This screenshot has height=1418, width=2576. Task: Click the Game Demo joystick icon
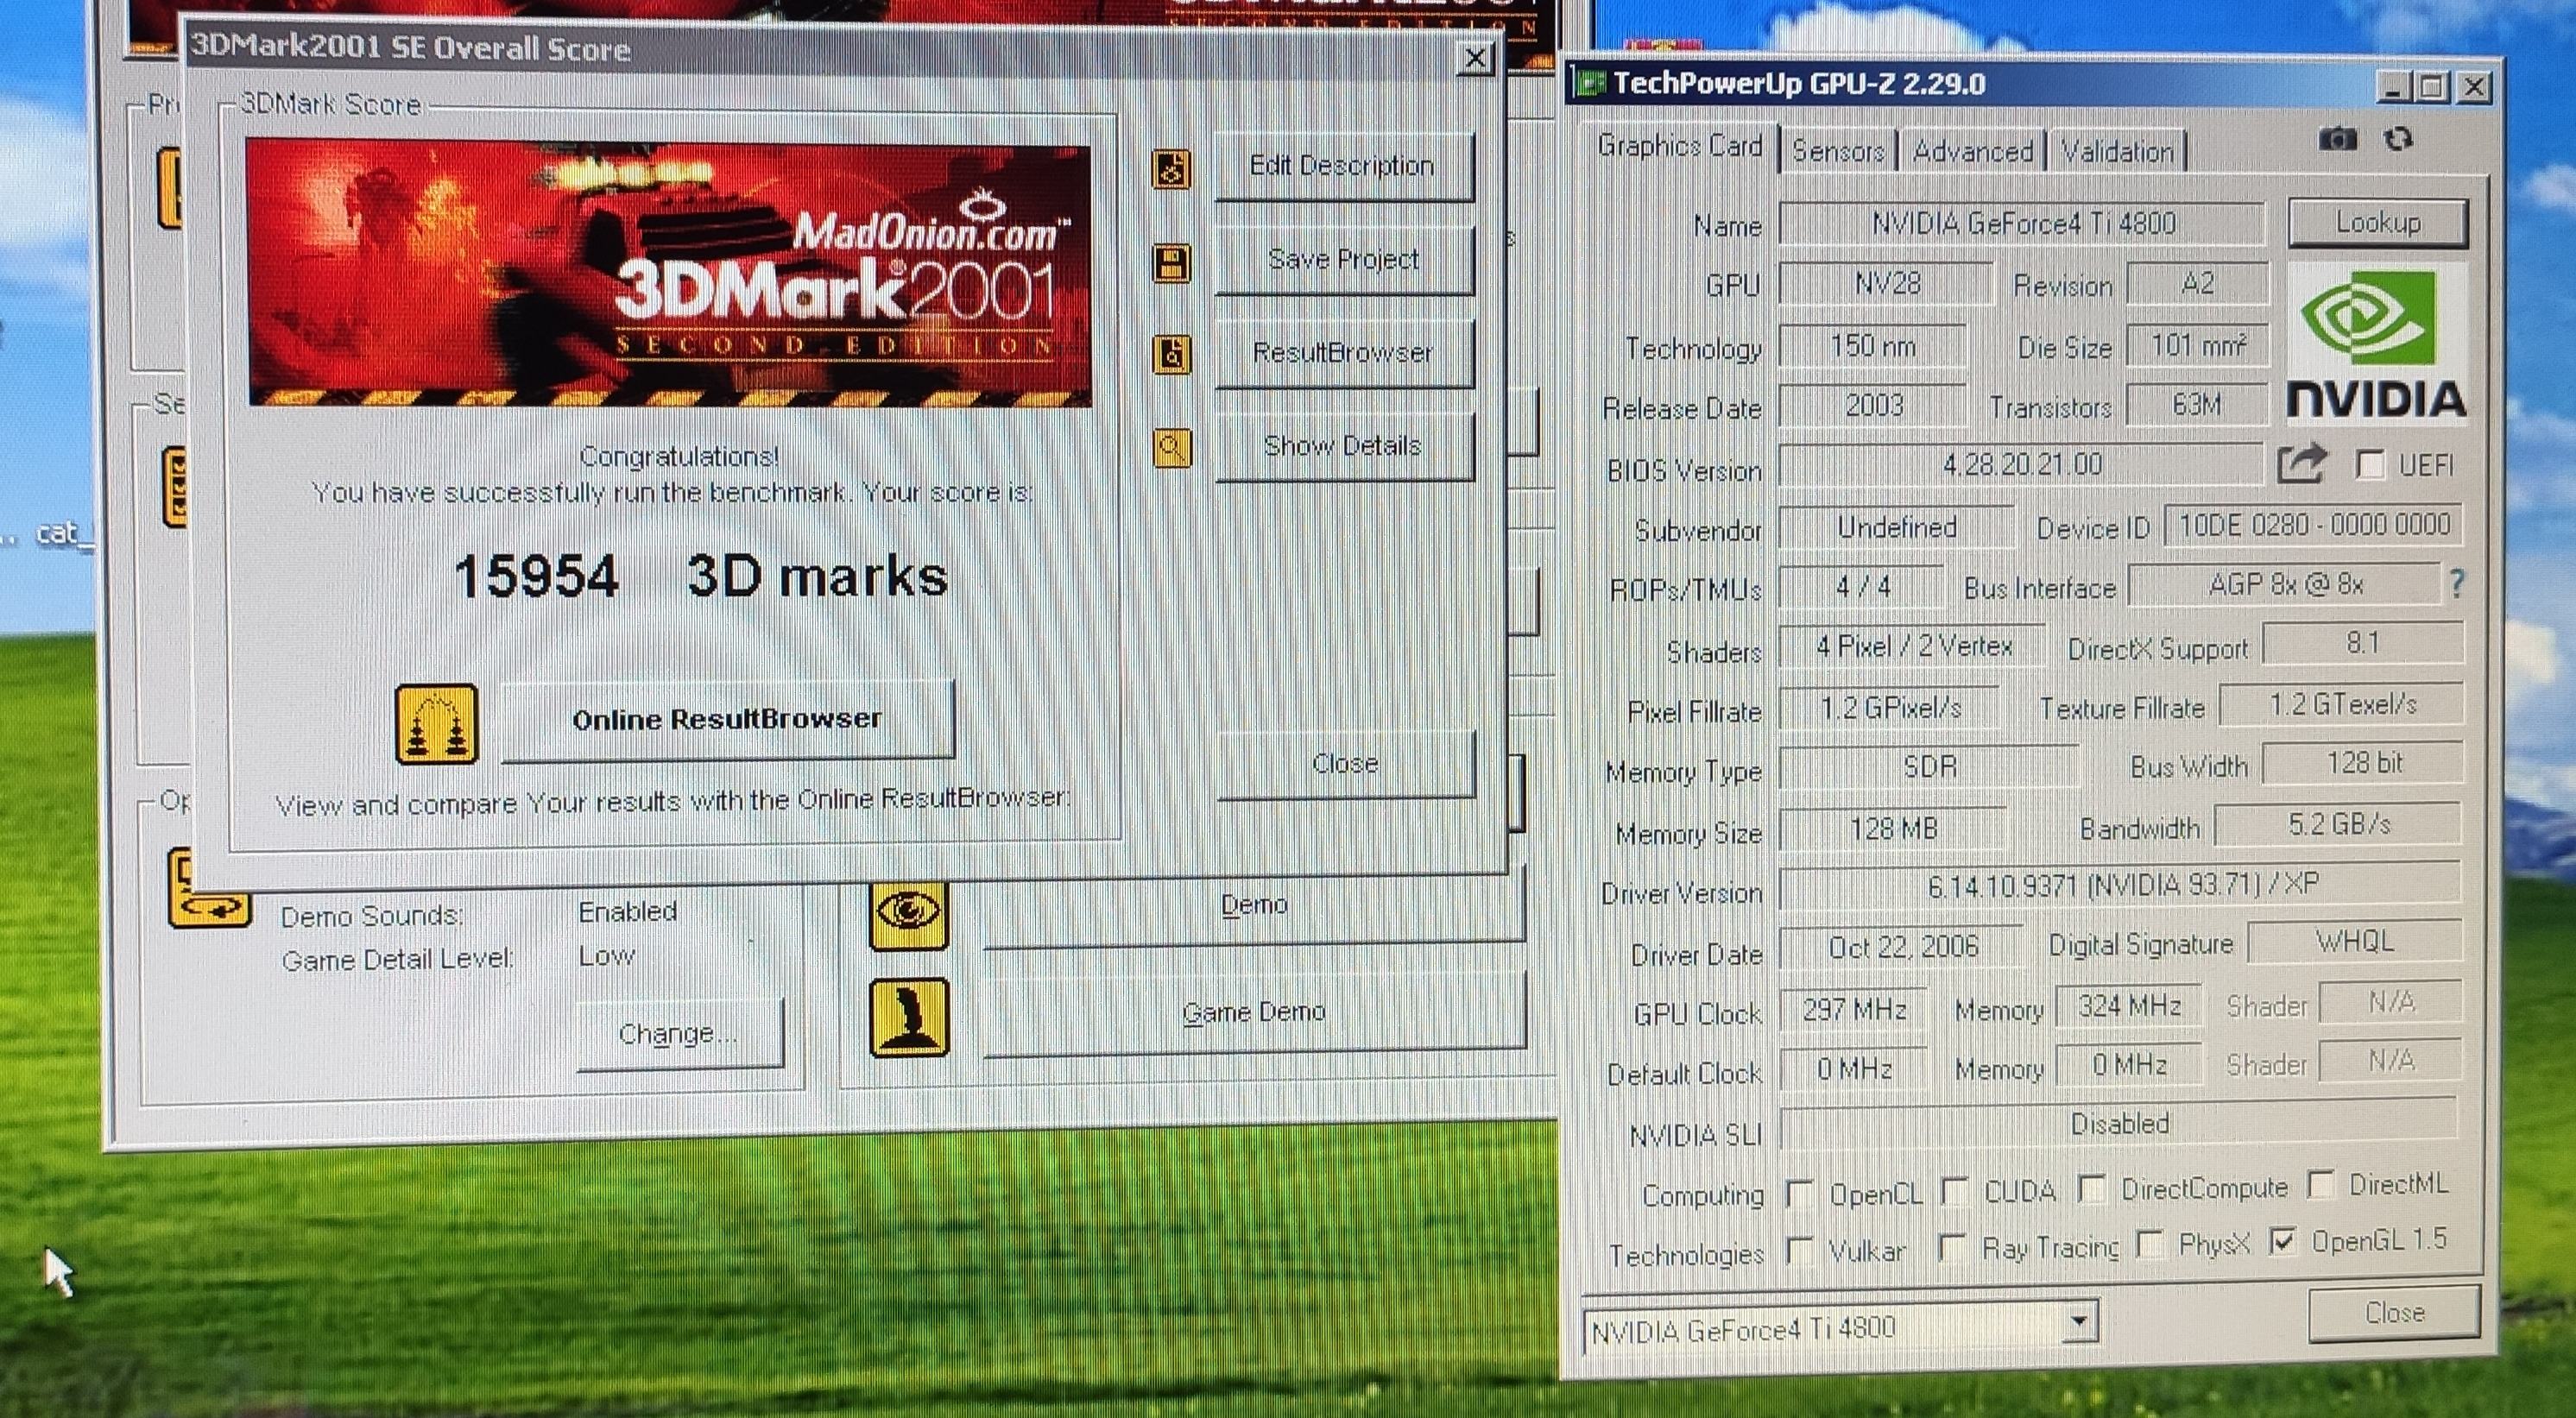click(908, 1017)
